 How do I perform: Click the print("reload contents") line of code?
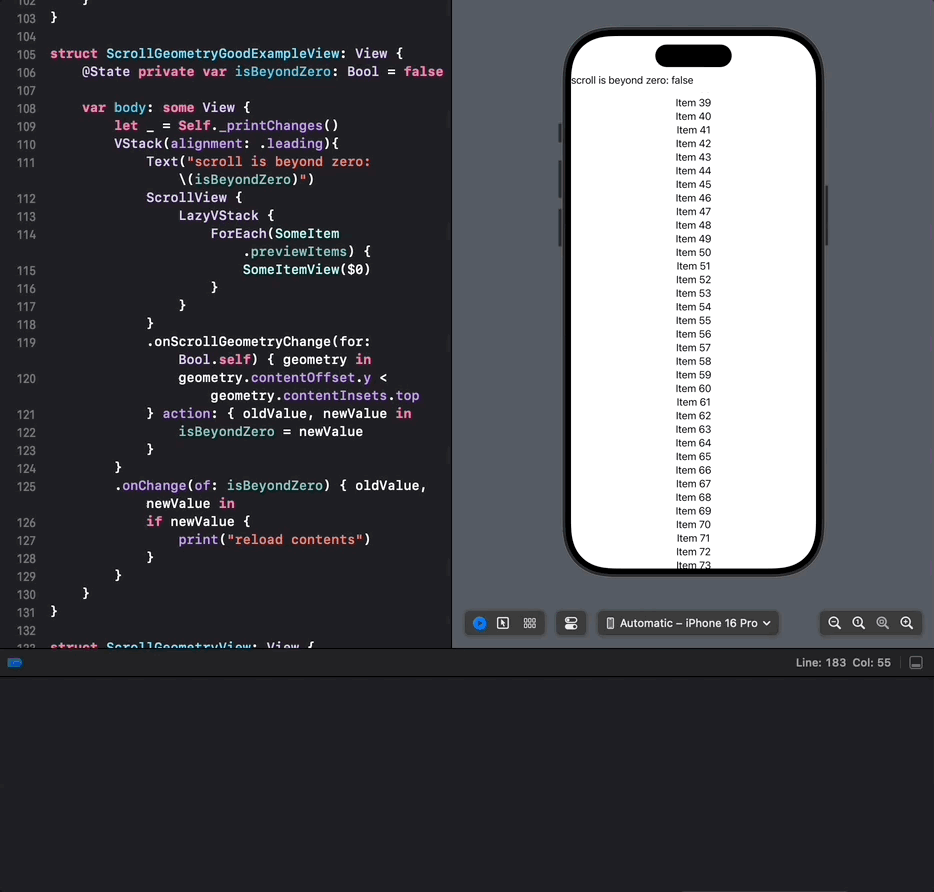[274, 540]
